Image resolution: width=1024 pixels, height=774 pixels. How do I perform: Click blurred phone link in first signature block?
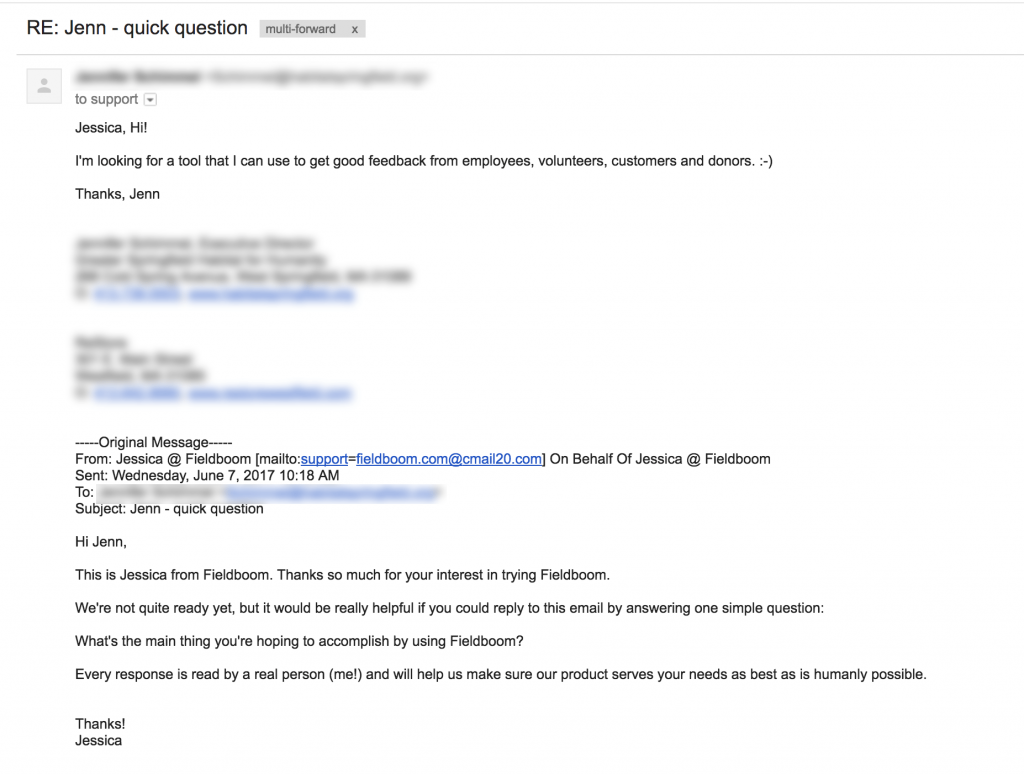pyautogui.click(x=137, y=295)
